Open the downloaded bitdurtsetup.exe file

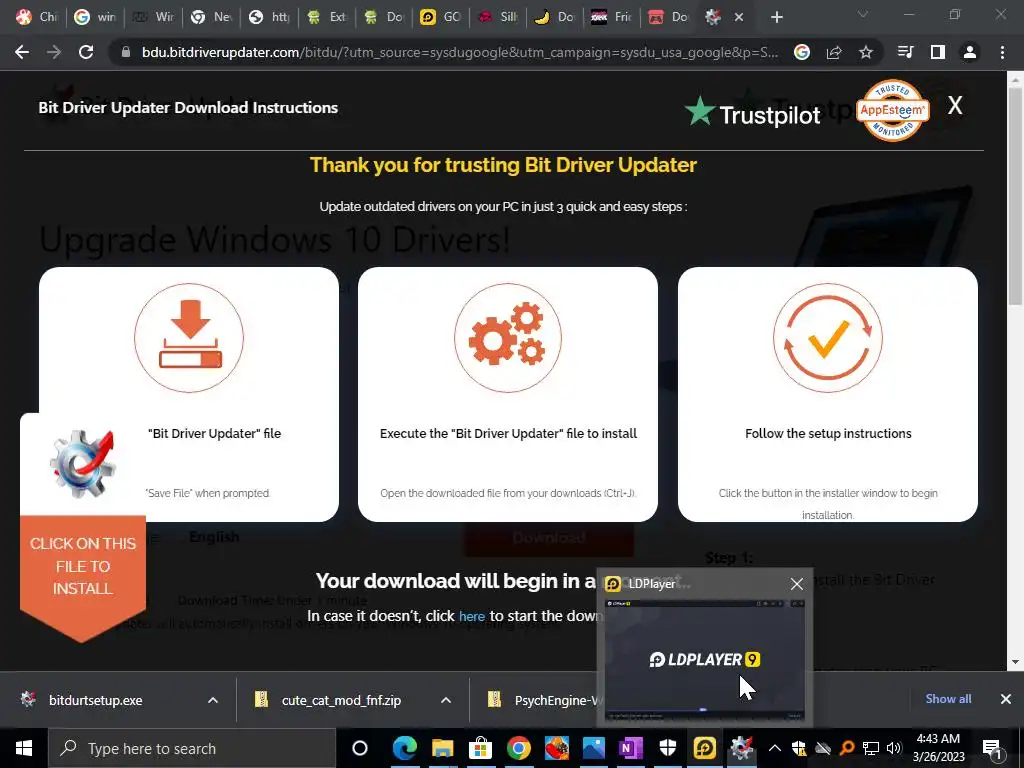(95, 700)
